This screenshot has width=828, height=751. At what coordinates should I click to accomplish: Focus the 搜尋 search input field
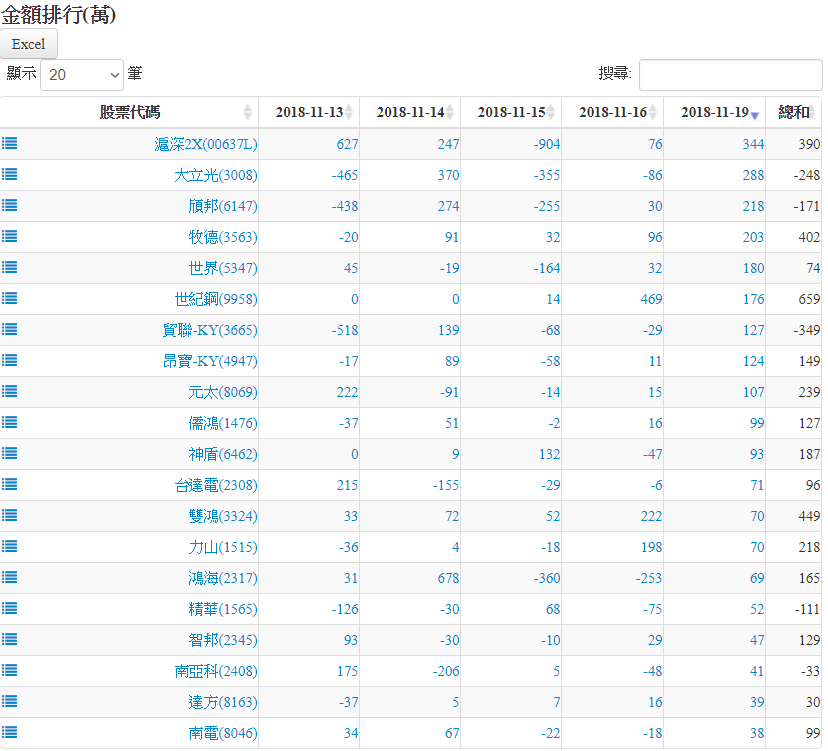[729, 75]
